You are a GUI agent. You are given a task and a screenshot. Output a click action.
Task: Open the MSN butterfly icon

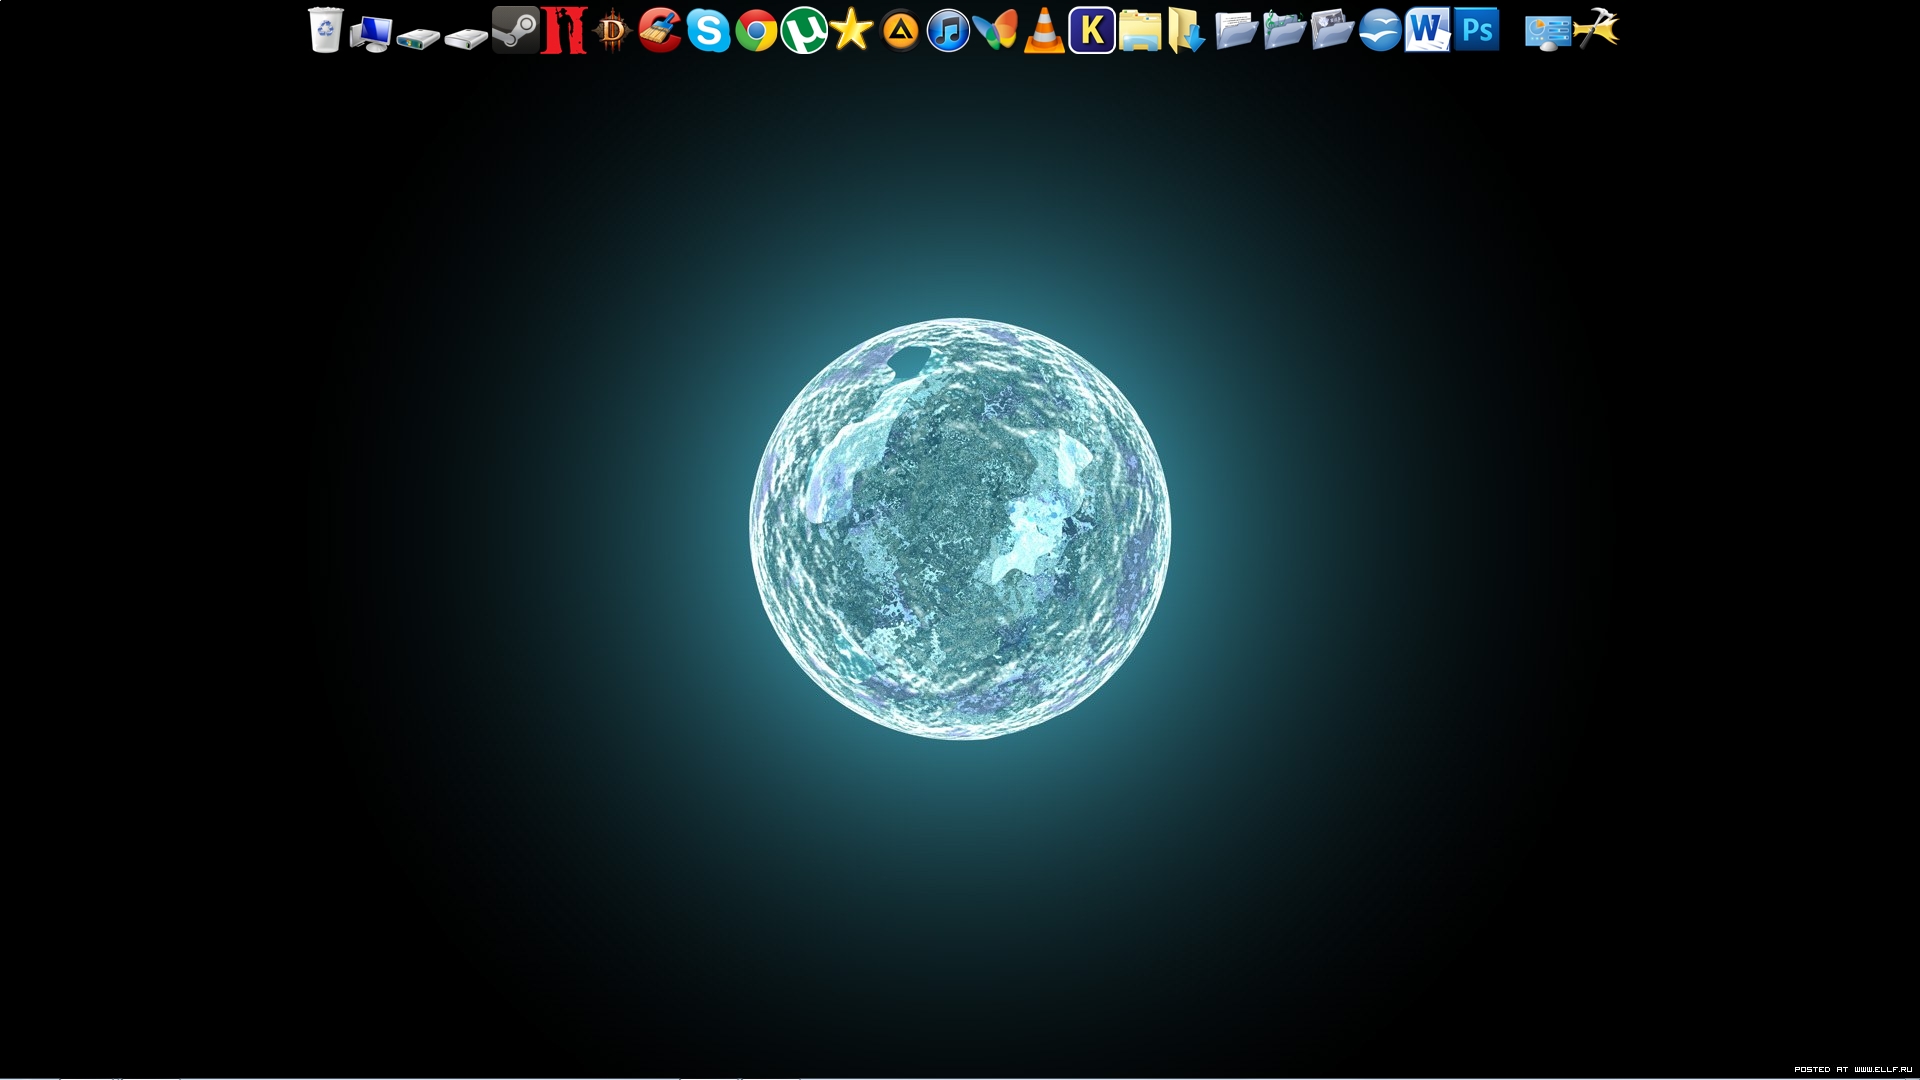tap(995, 30)
